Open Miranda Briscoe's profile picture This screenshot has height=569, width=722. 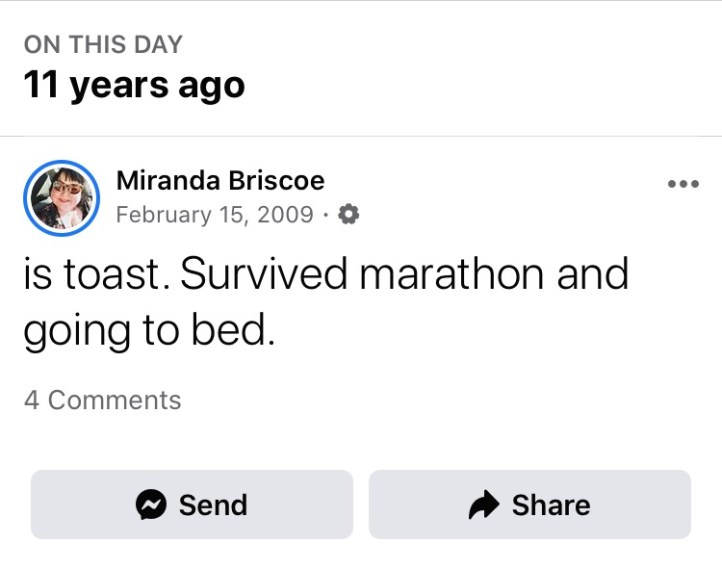pyautogui.click(x=61, y=197)
